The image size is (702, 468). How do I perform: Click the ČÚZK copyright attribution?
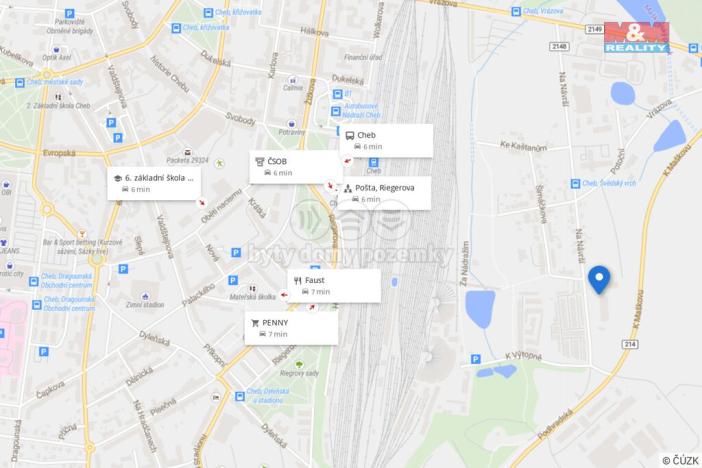tap(681, 460)
